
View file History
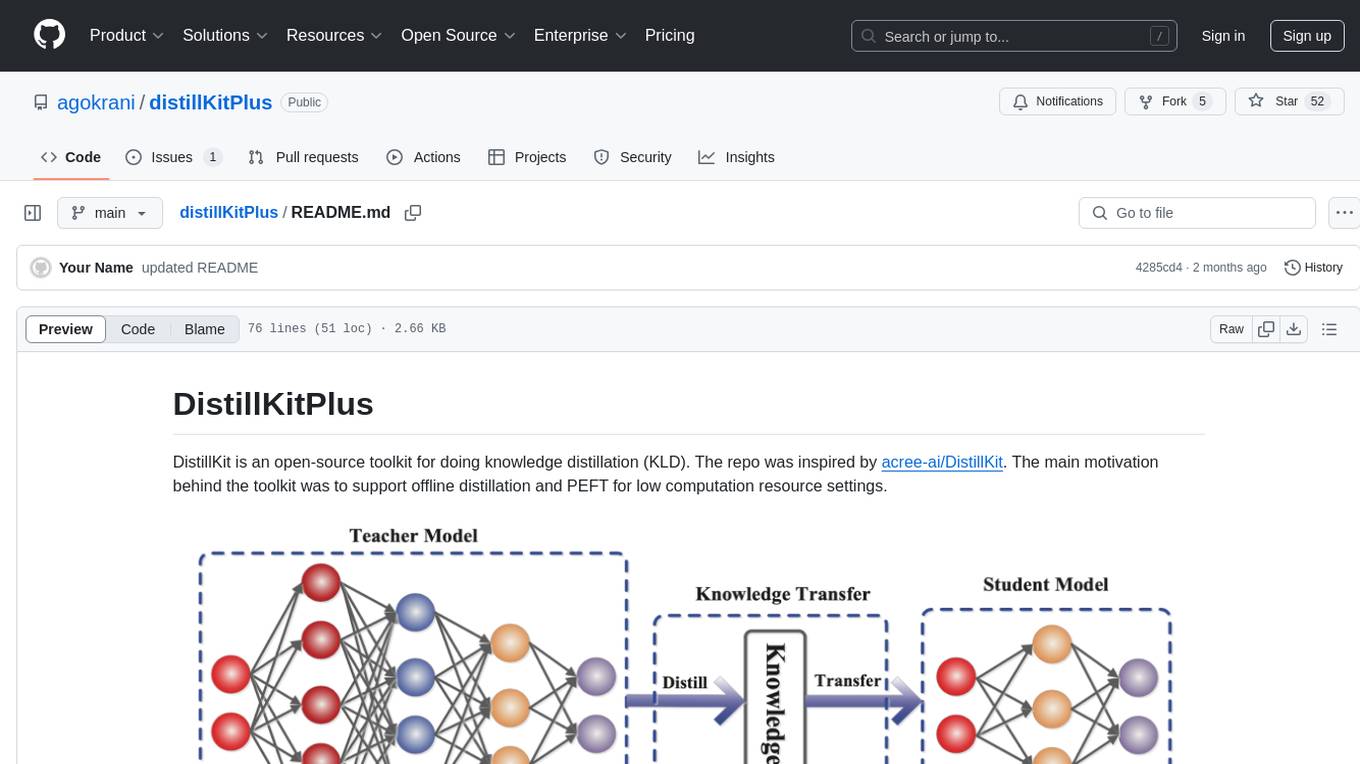(1313, 267)
